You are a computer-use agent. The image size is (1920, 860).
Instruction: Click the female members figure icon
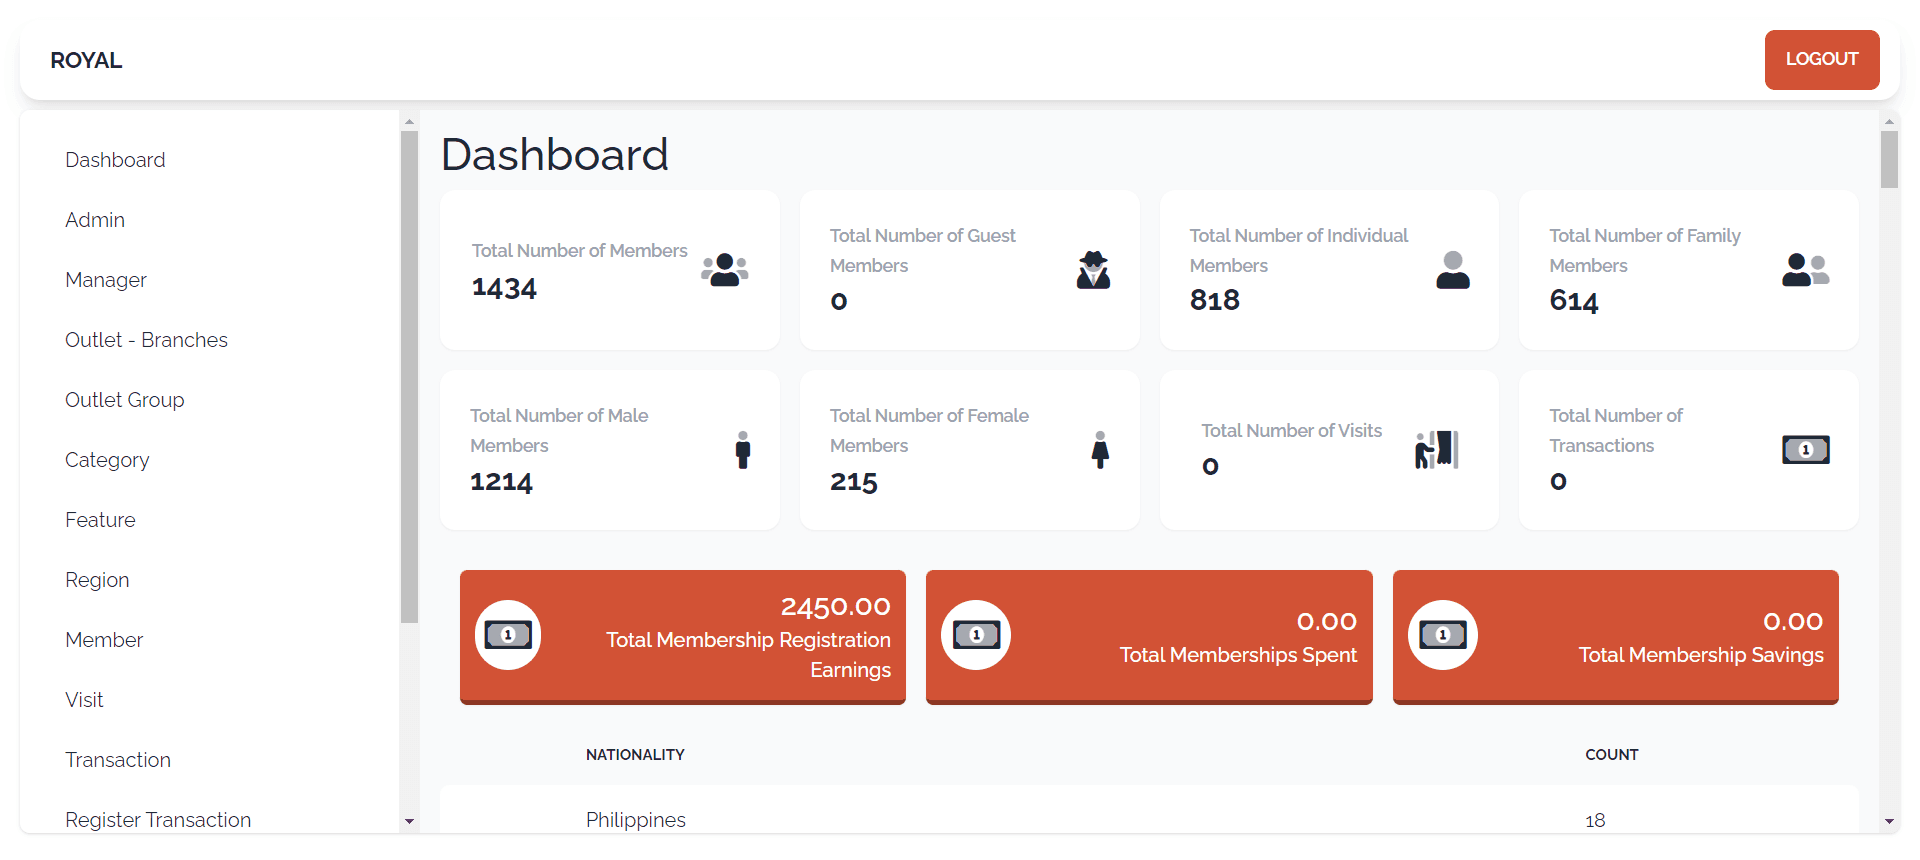click(x=1100, y=450)
